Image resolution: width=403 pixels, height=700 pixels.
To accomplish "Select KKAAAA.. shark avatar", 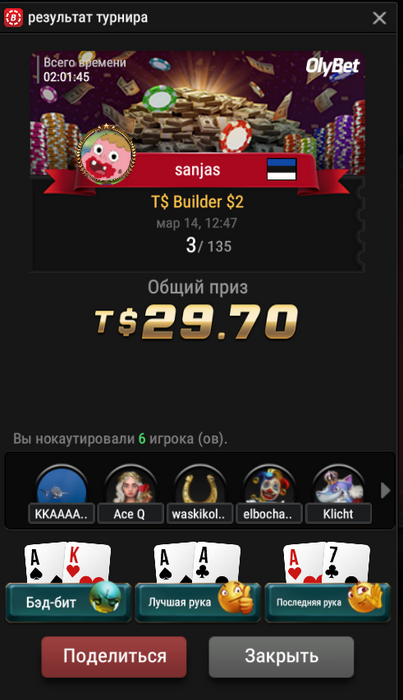I will 62,485.
